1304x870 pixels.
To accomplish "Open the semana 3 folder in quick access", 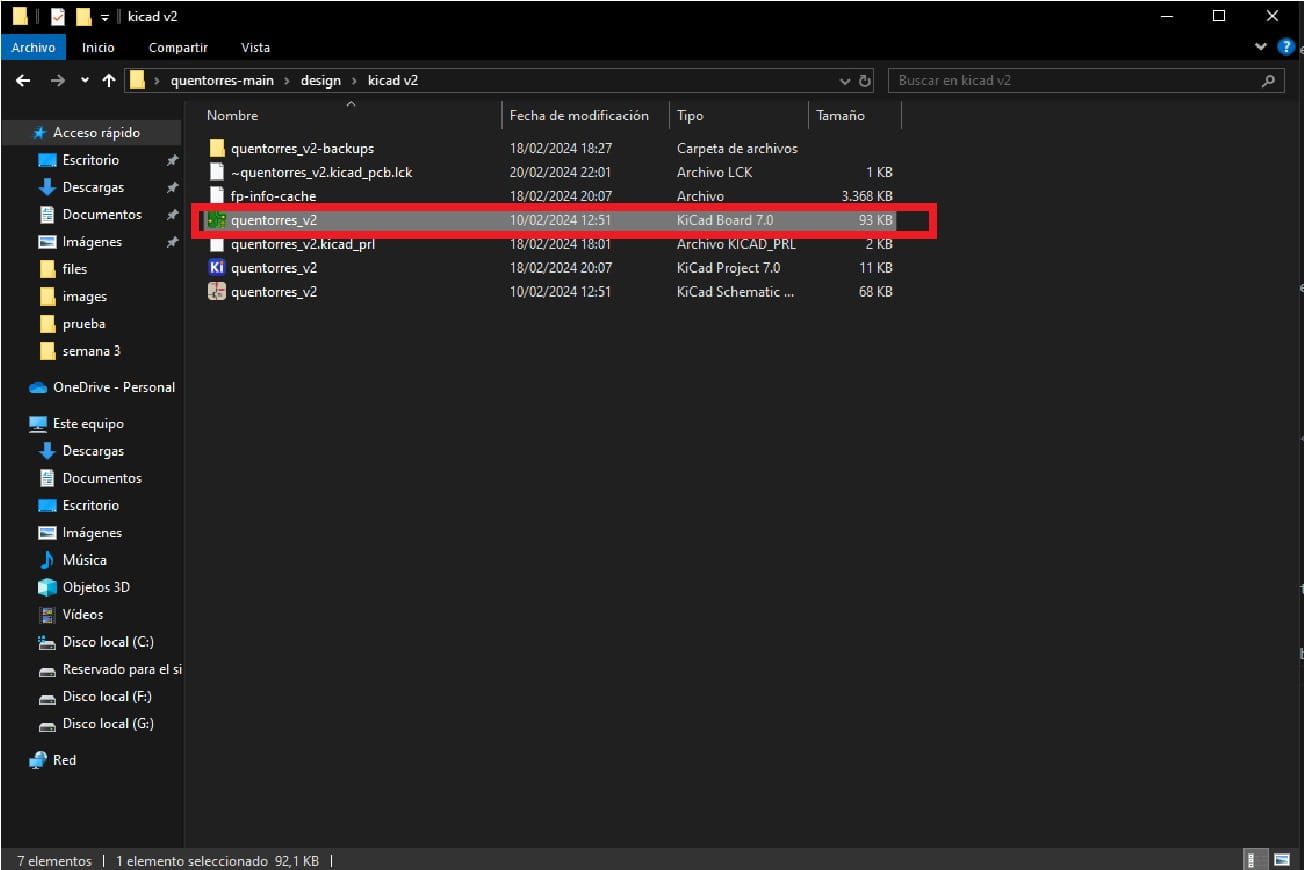I will (x=79, y=351).
